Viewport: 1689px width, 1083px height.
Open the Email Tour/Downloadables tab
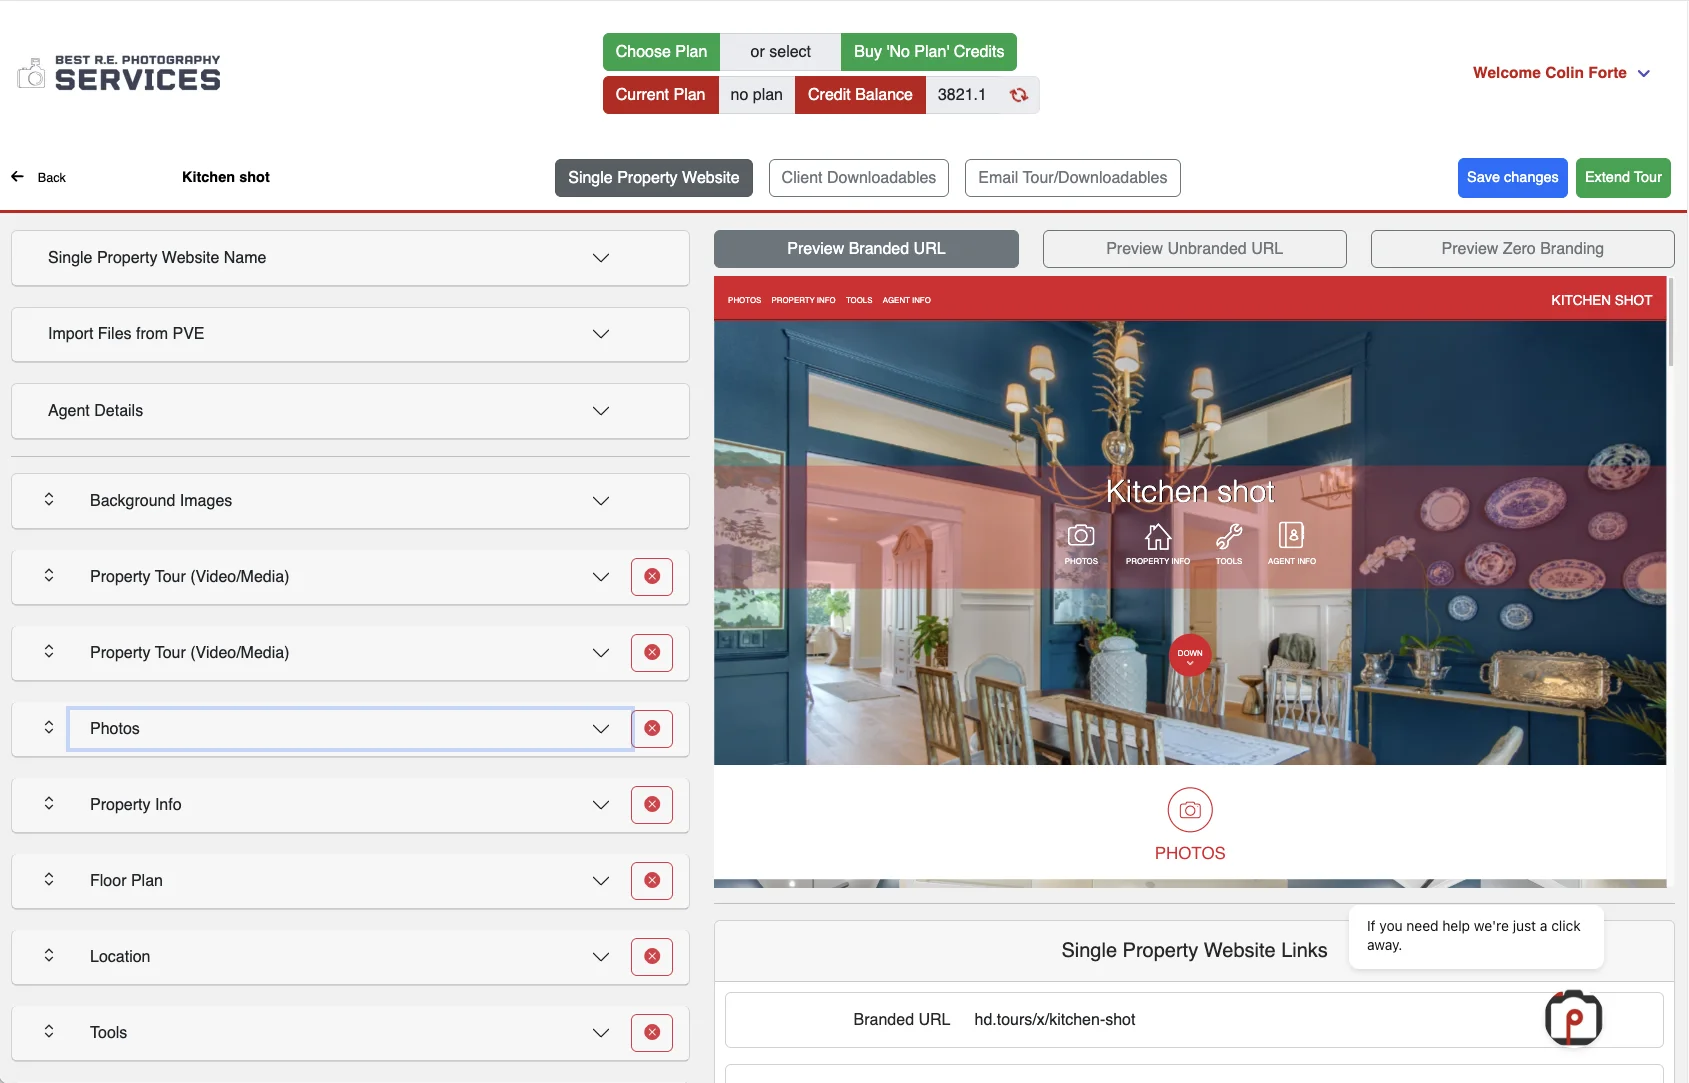(x=1072, y=178)
